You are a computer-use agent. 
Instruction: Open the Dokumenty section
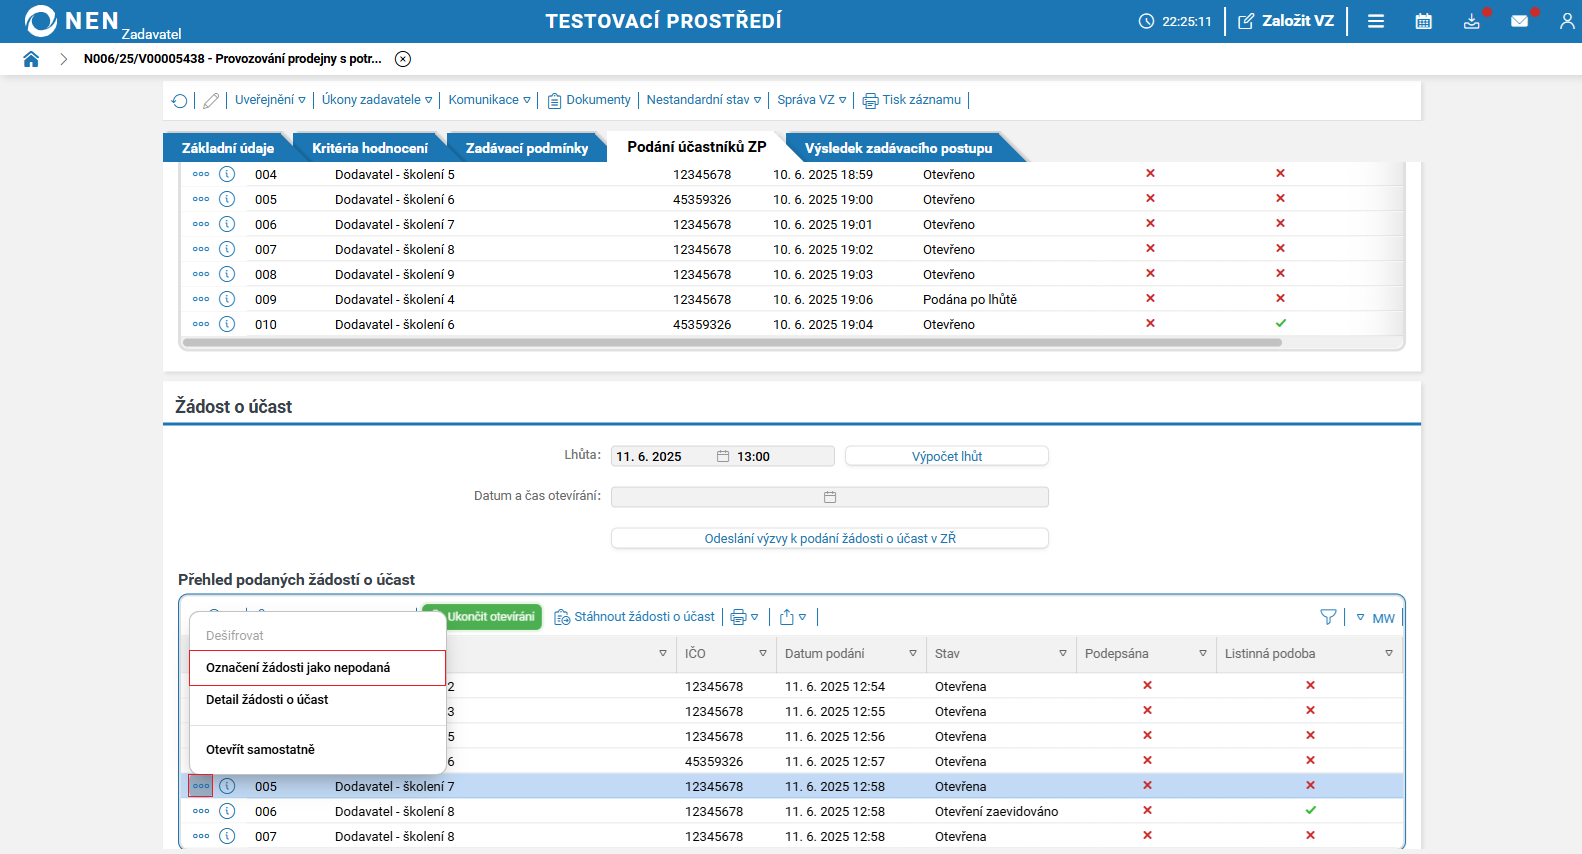(x=589, y=100)
